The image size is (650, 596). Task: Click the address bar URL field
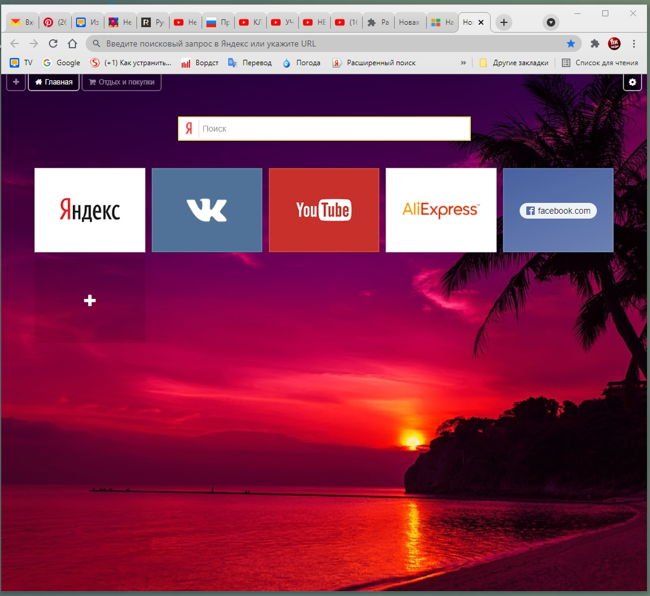tap(332, 44)
